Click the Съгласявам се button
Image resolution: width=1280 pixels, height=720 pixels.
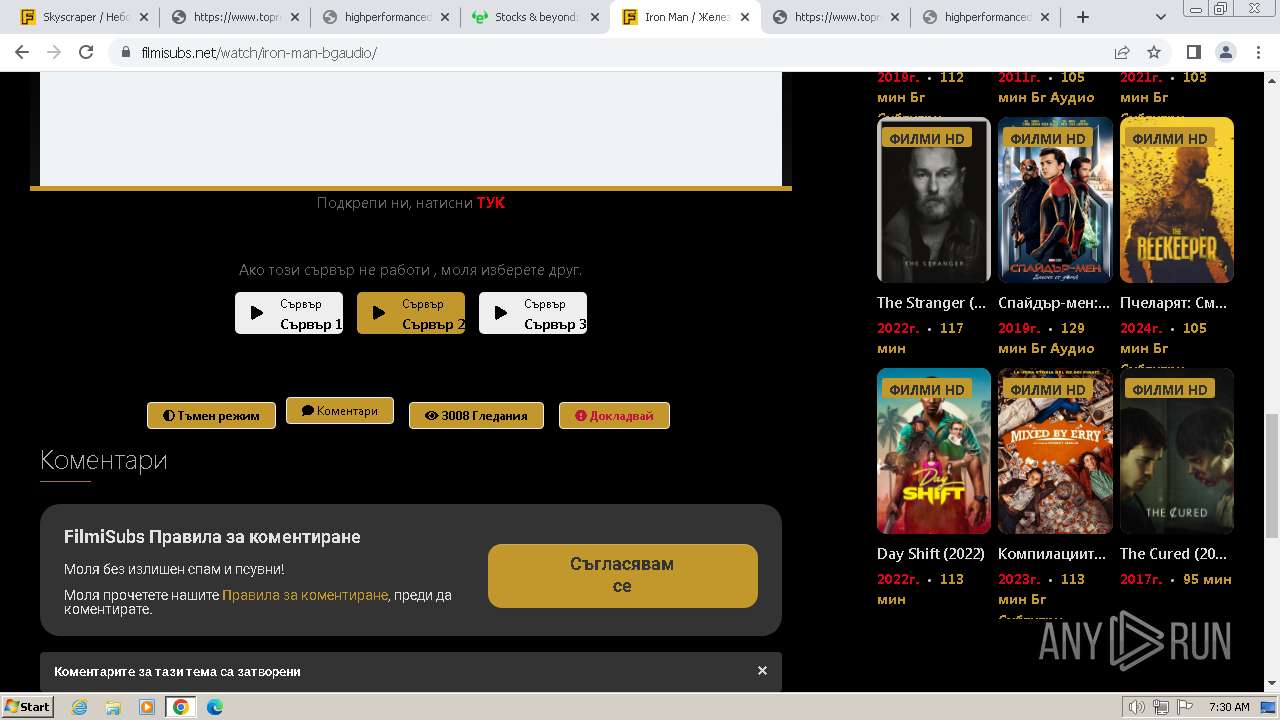pos(622,575)
